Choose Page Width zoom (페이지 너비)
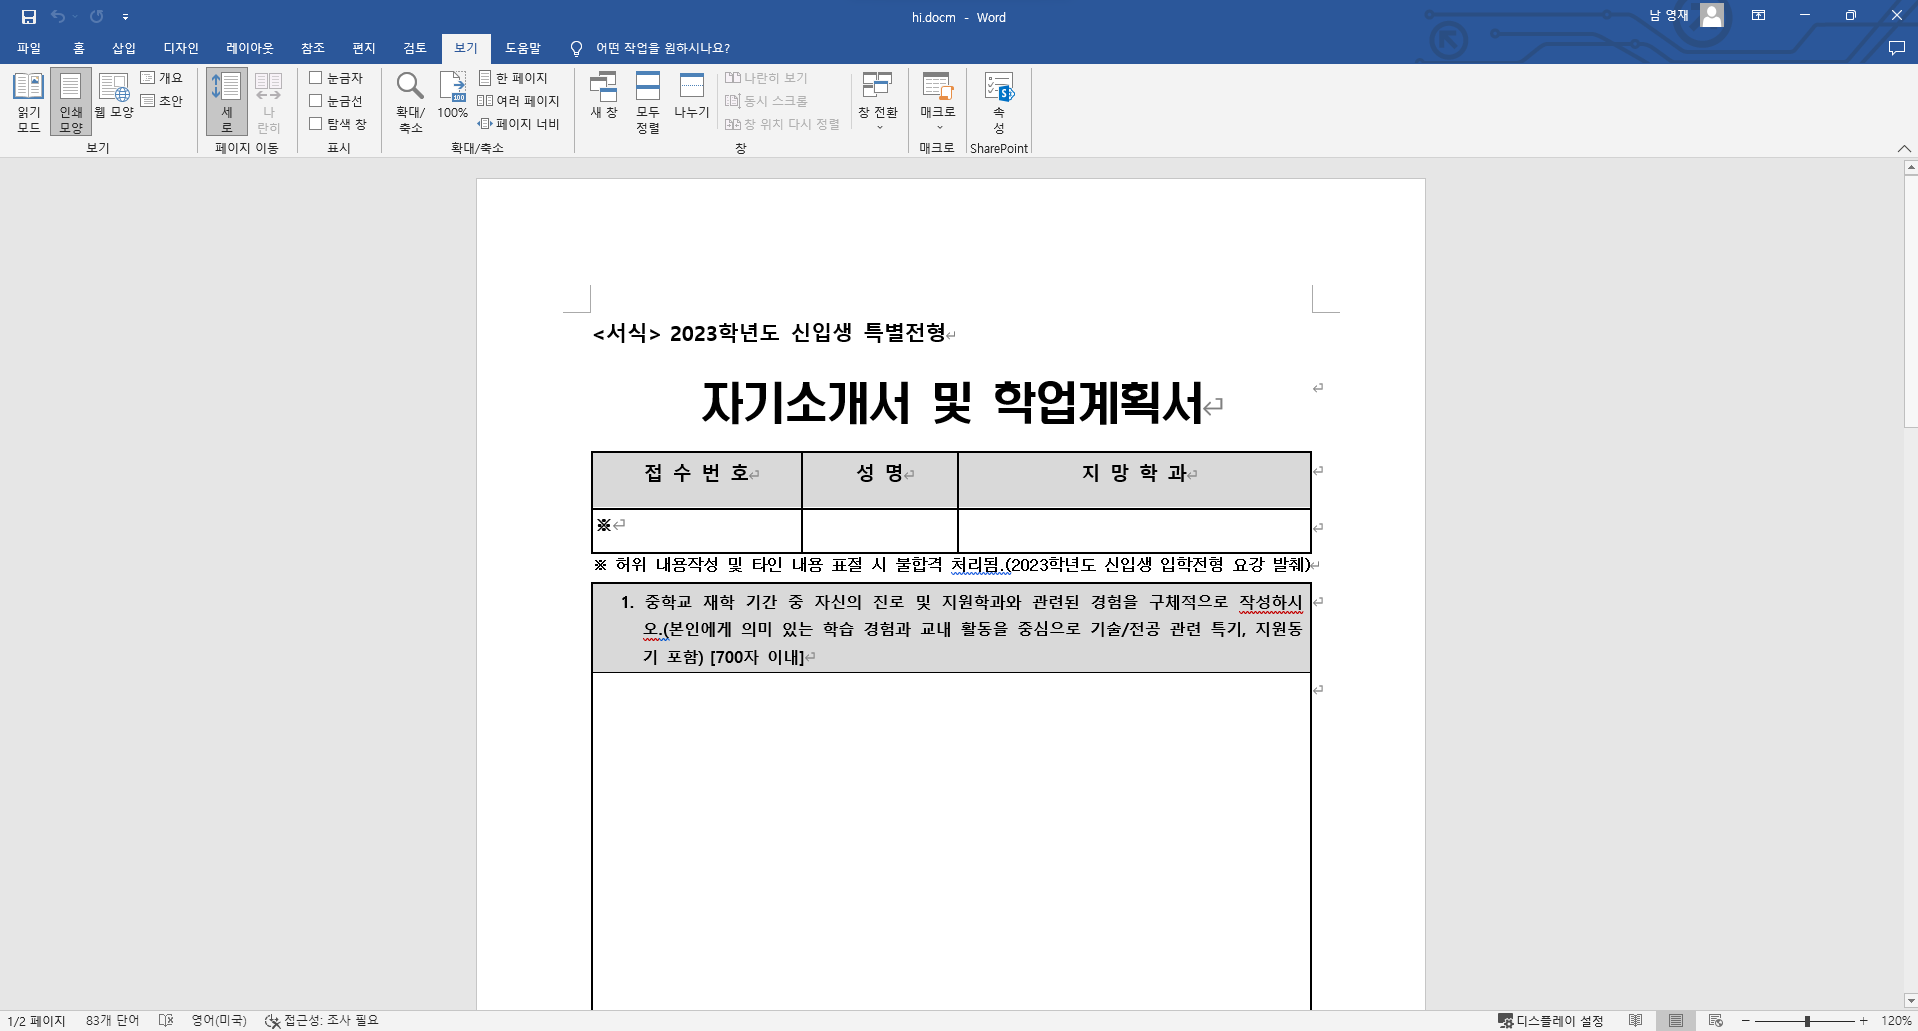This screenshot has height=1031, width=1918. coord(518,123)
